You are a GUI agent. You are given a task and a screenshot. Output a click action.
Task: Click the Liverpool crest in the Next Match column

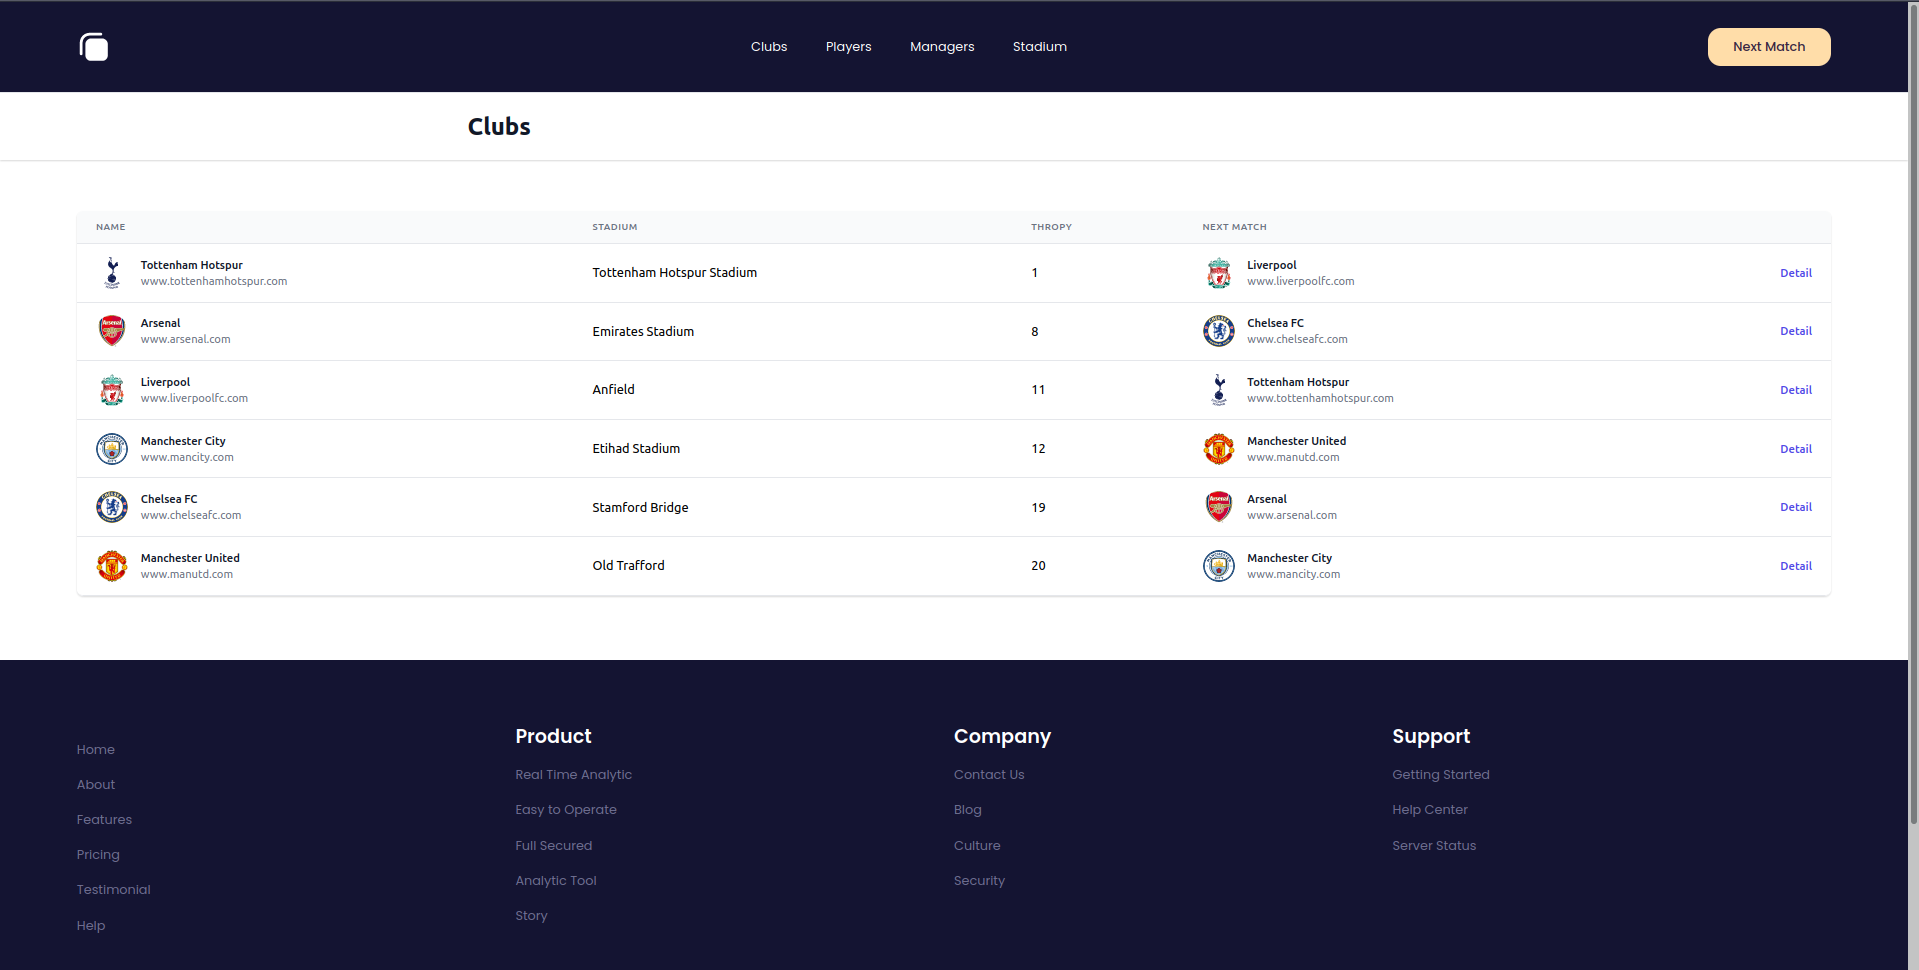click(x=1219, y=272)
